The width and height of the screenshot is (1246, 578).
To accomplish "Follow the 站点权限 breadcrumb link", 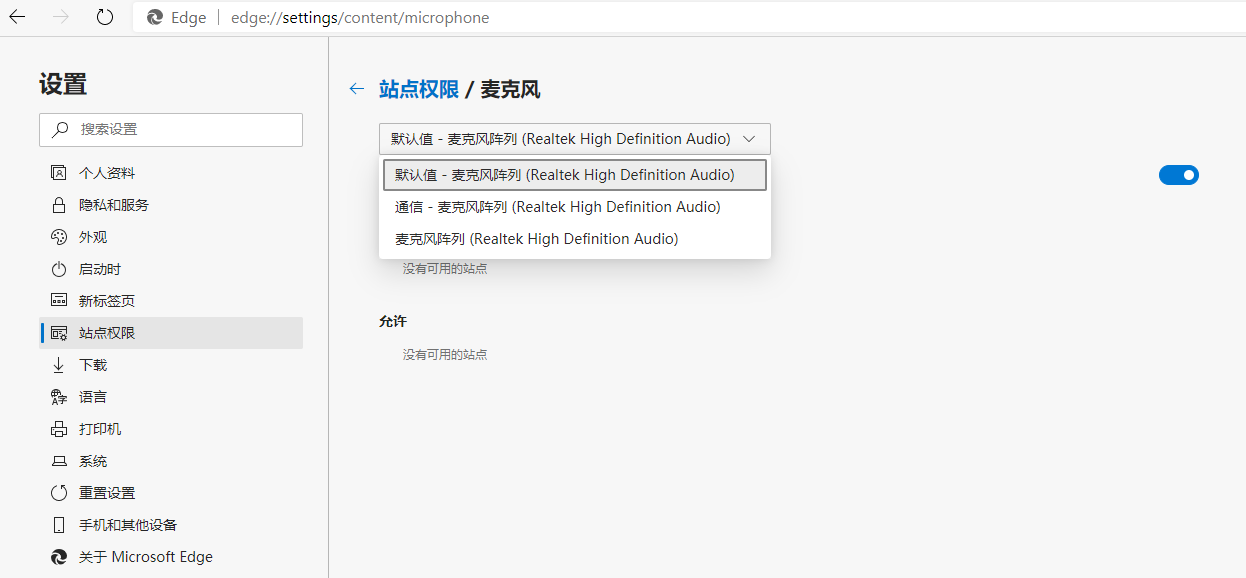I will pos(419,89).
